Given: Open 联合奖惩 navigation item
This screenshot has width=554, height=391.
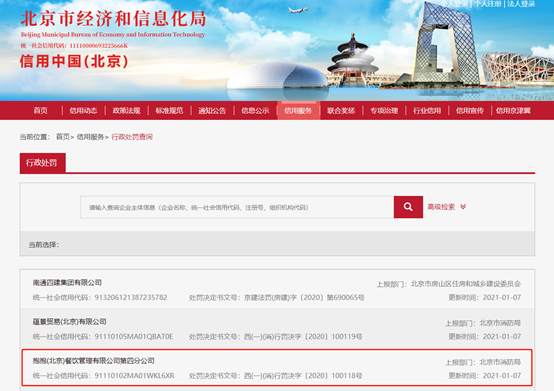Looking at the screenshot, I should click(x=341, y=111).
